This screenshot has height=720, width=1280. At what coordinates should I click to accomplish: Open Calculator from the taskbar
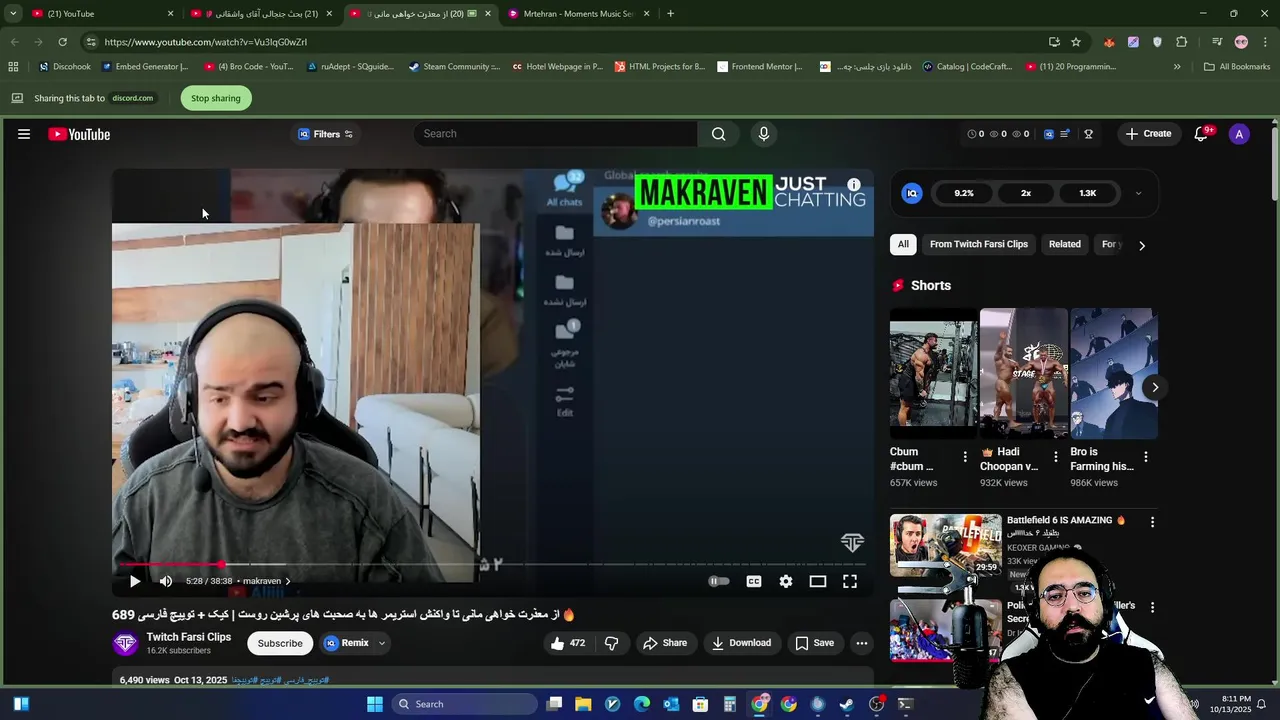click(730, 704)
